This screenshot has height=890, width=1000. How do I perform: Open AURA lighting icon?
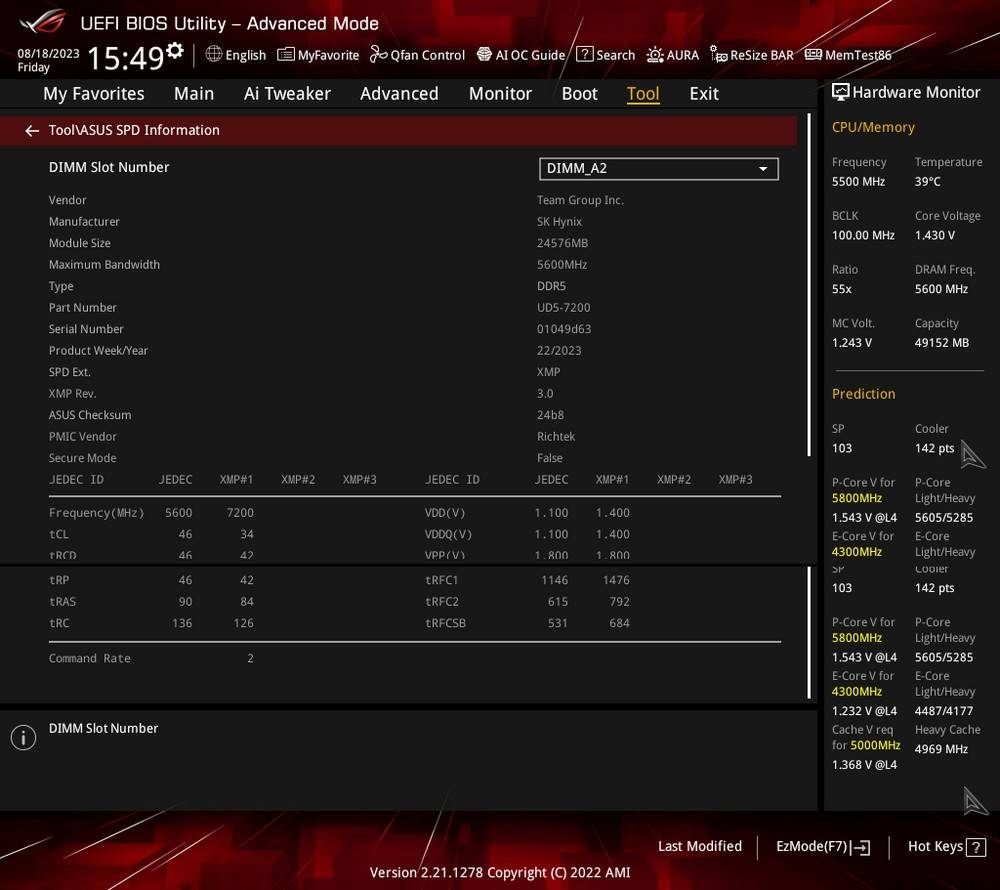tap(654, 55)
